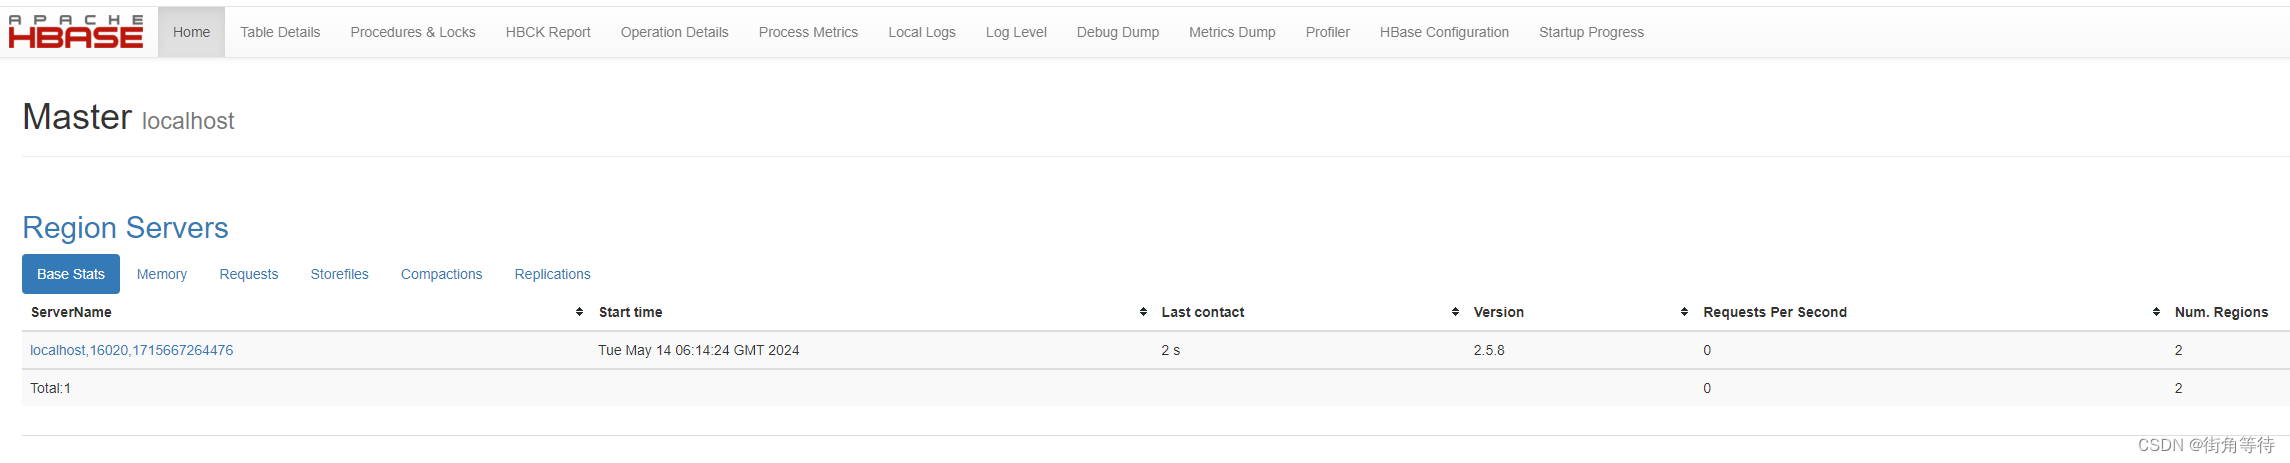The image size is (2290, 463).
Task: Open the Table Details menu item
Action: click(280, 32)
